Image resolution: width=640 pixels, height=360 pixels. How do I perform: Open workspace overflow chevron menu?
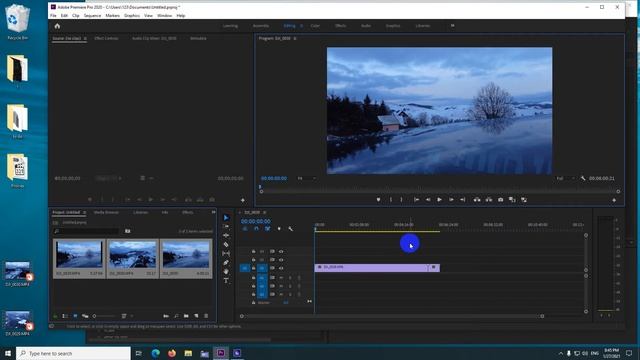(x=452, y=26)
